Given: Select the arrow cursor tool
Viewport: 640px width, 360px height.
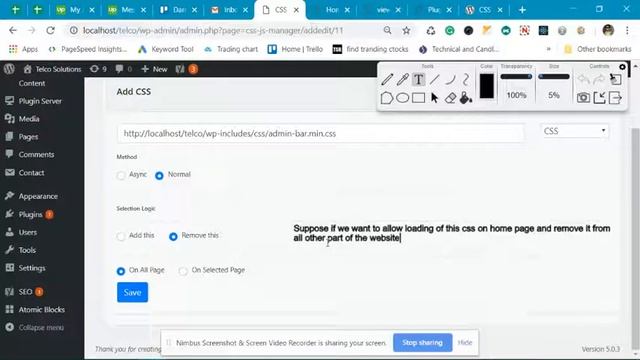Looking at the screenshot, I should point(434,98).
